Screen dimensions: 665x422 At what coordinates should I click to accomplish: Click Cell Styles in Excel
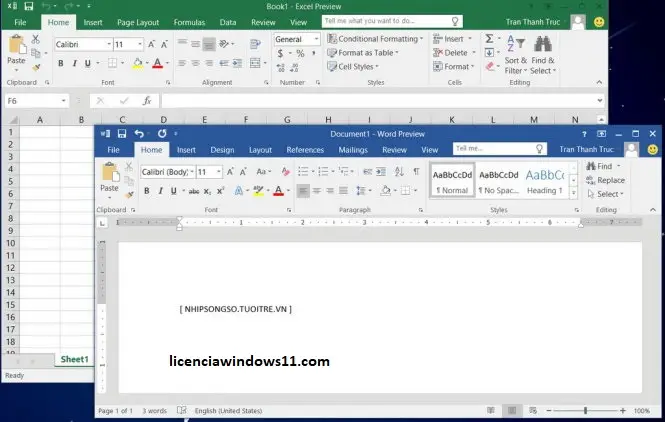(353, 67)
